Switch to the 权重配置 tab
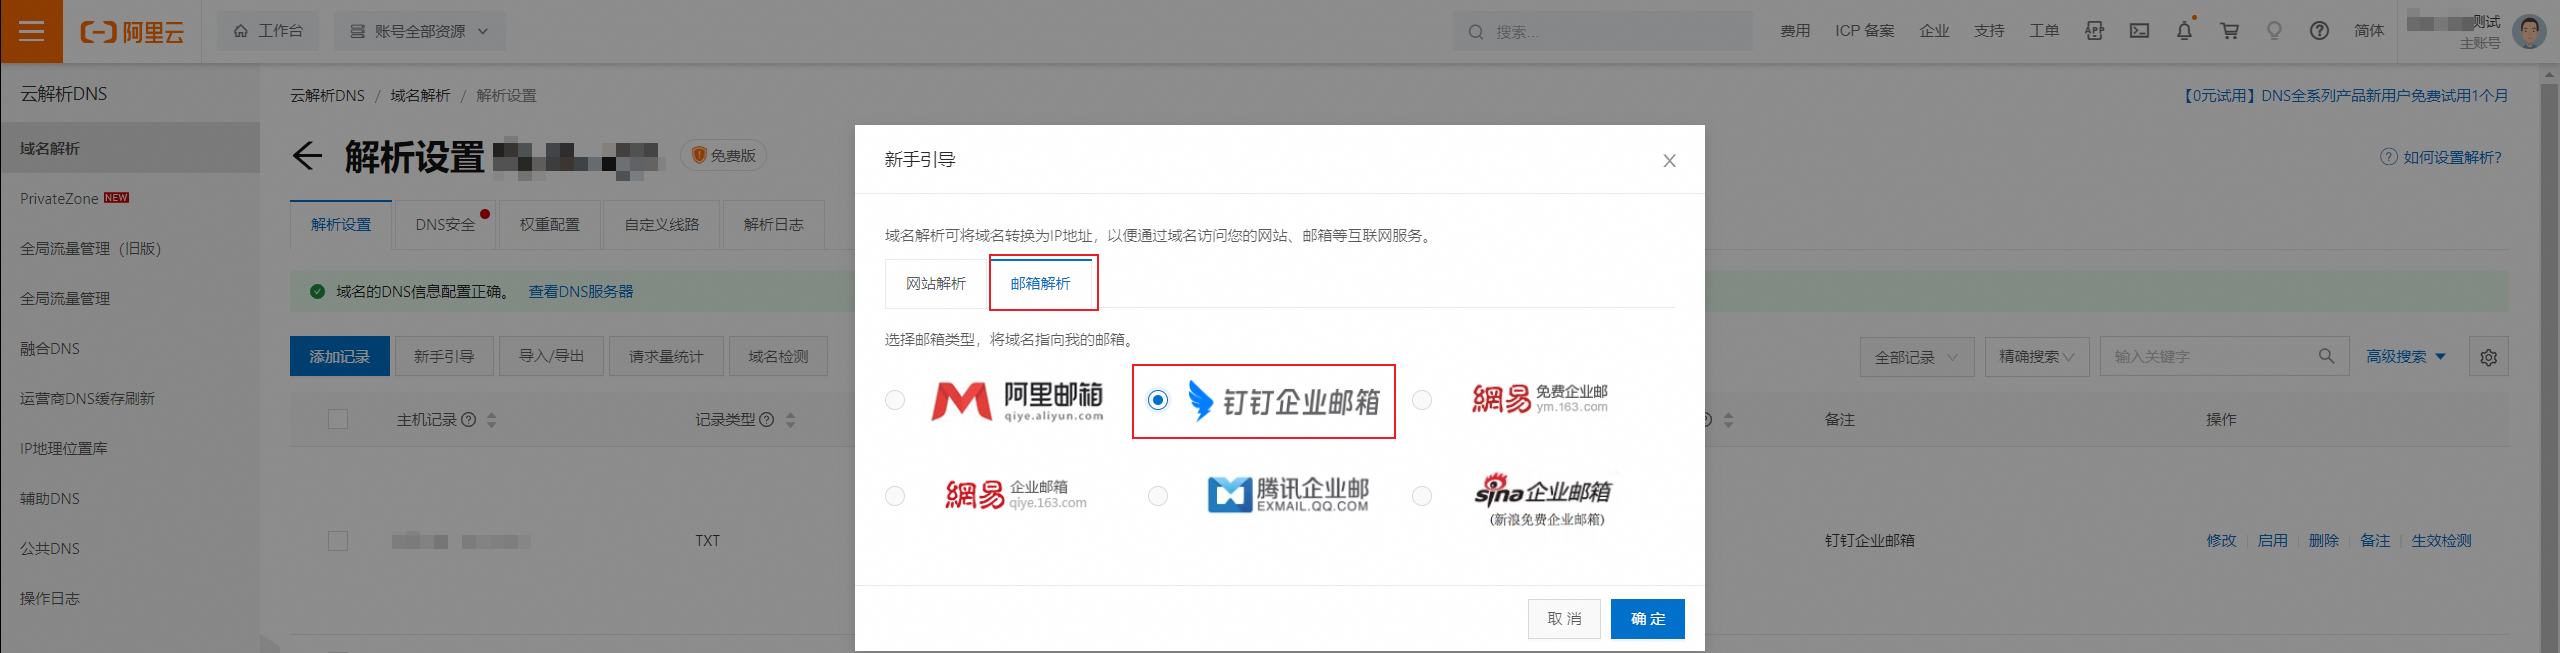 [x=549, y=224]
